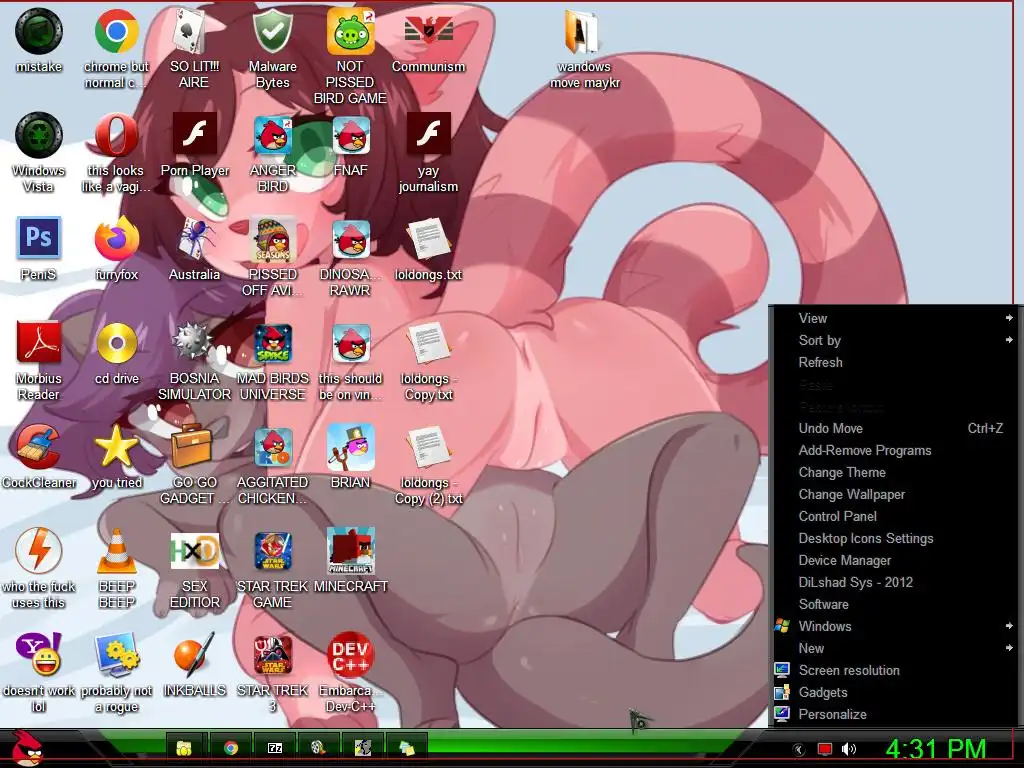
Task: Open the Flash icon labeled 'yay journalism'
Action: [x=428, y=152]
